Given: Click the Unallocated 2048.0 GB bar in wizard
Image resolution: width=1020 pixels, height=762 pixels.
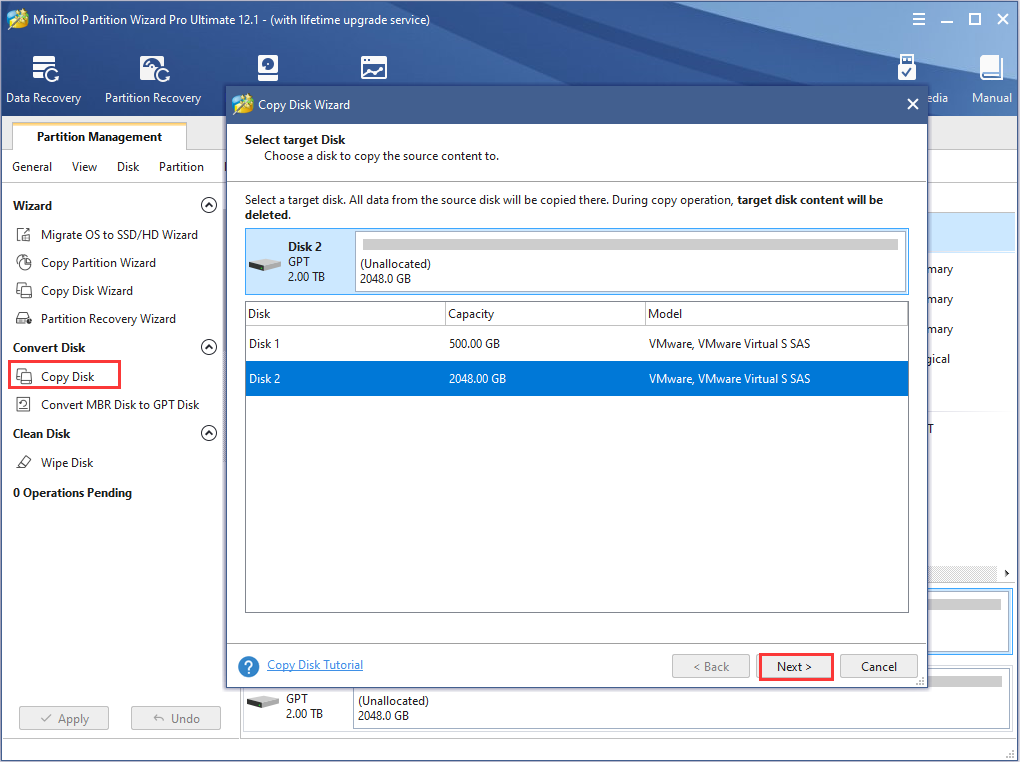Looking at the screenshot, I should (x=630, y=260).
